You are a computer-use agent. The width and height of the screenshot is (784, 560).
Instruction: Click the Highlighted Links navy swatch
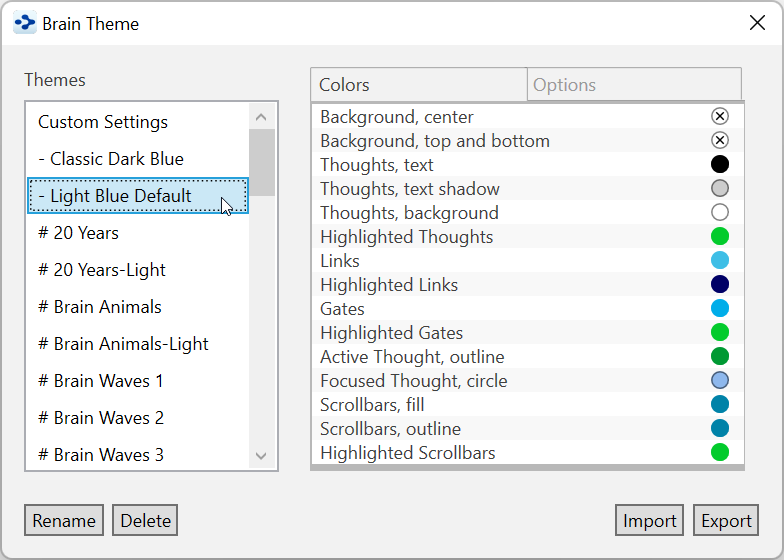point(719,285)
